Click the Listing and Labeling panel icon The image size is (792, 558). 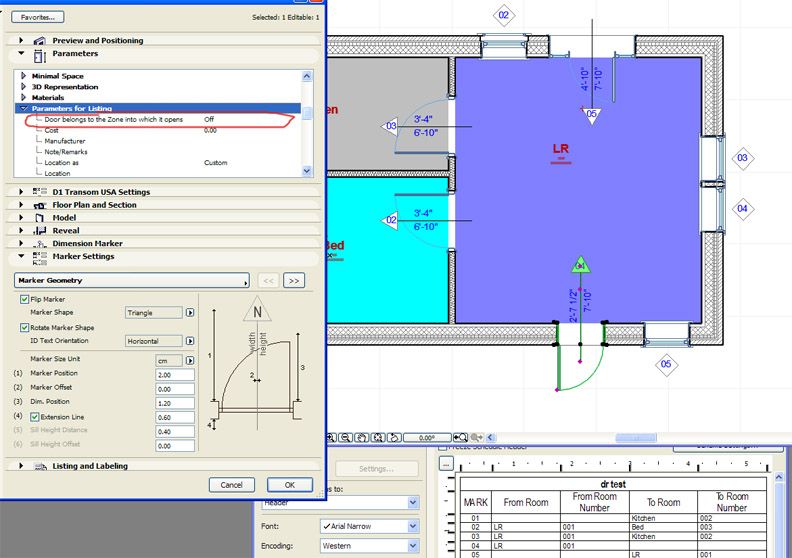coord(40,466)
